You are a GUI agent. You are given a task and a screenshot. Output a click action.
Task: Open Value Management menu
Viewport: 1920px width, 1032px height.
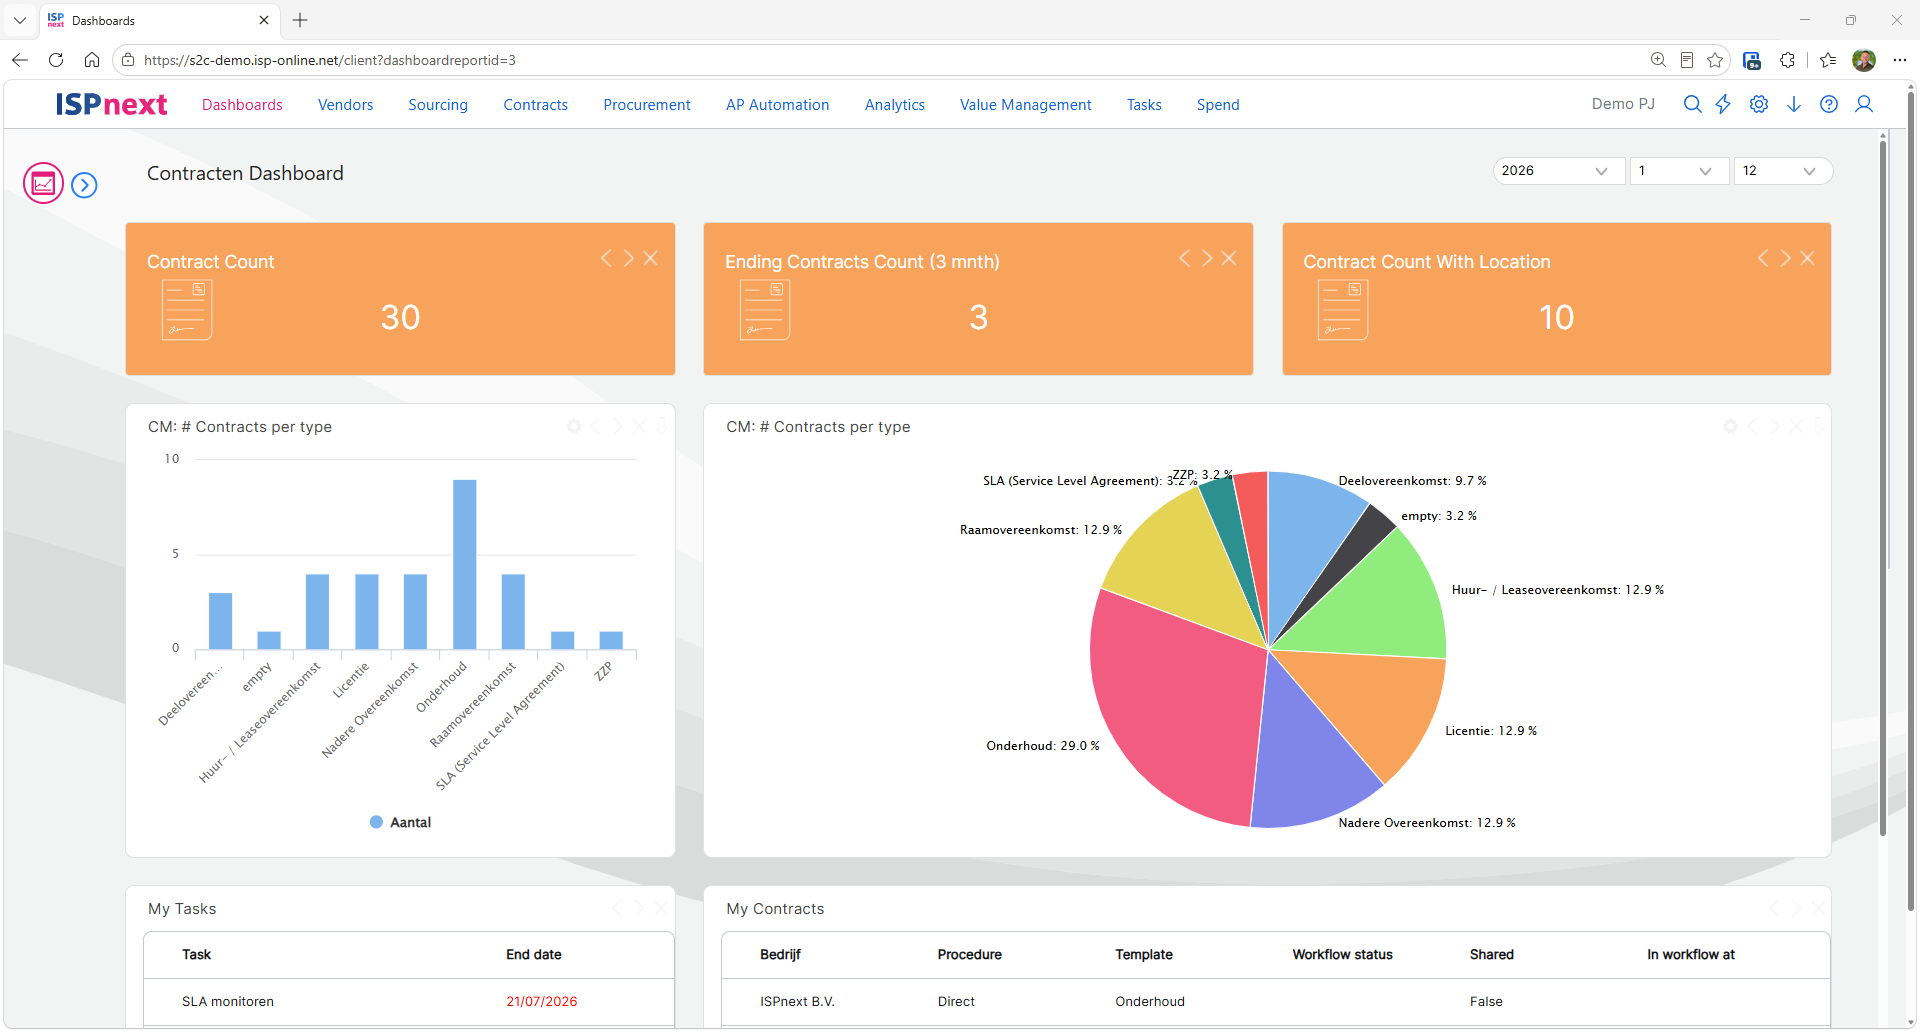[x=1026, y=105]
